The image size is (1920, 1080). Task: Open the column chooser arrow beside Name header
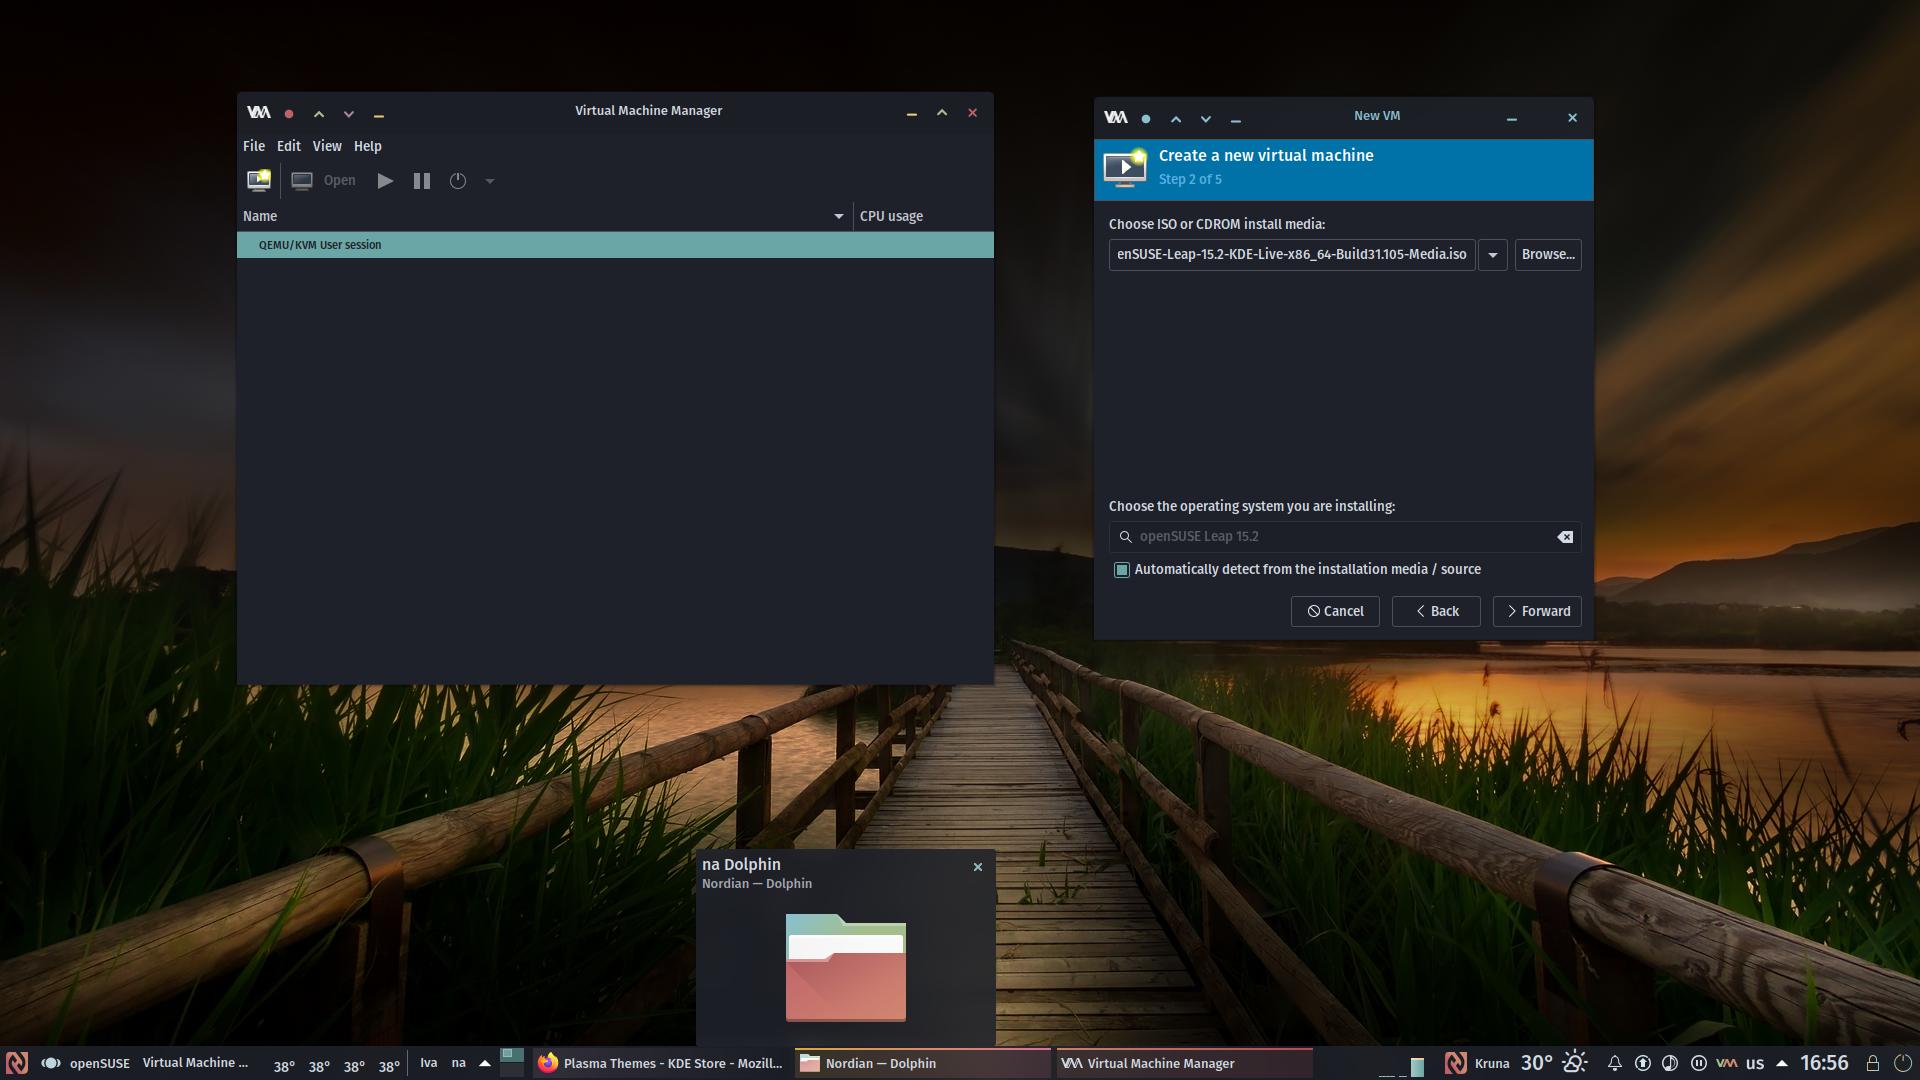tap(839, 216)
